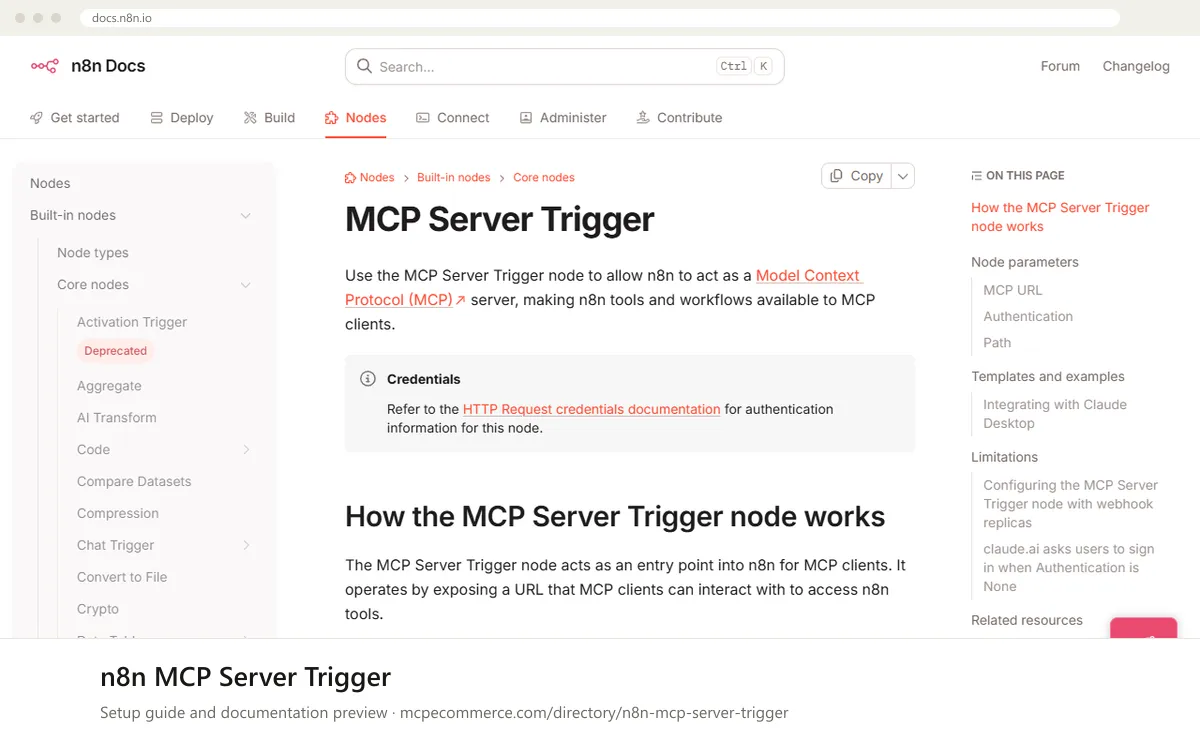Switch to the Build tab
This screenshot has height=750, width=1200.
(x=269, y=118)
